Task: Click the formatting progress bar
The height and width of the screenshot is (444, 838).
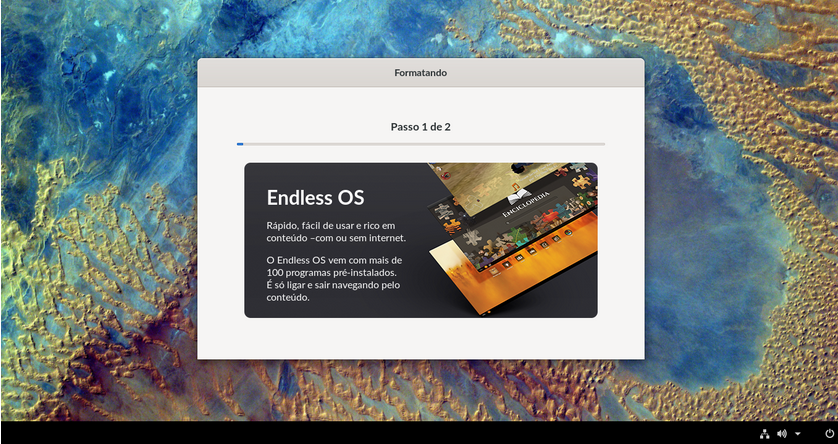Action: point(421,144)
